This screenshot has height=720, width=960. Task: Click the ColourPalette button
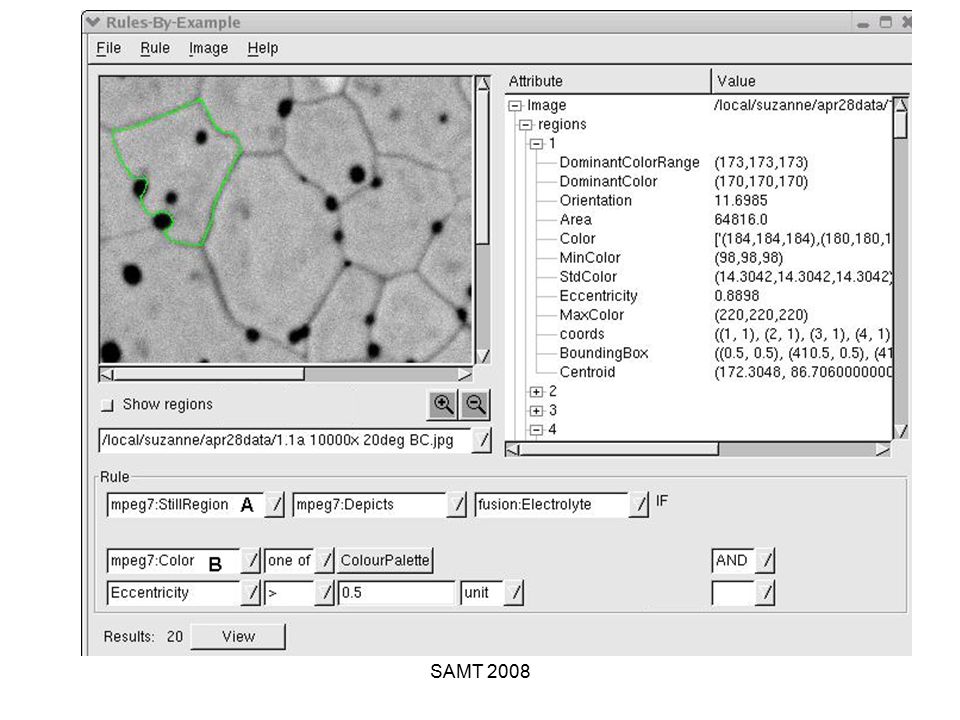pos(385,560)
